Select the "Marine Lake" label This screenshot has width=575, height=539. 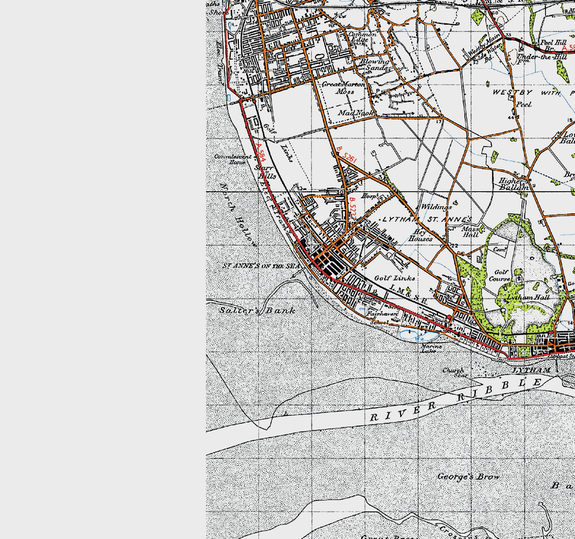coord(431,348)
